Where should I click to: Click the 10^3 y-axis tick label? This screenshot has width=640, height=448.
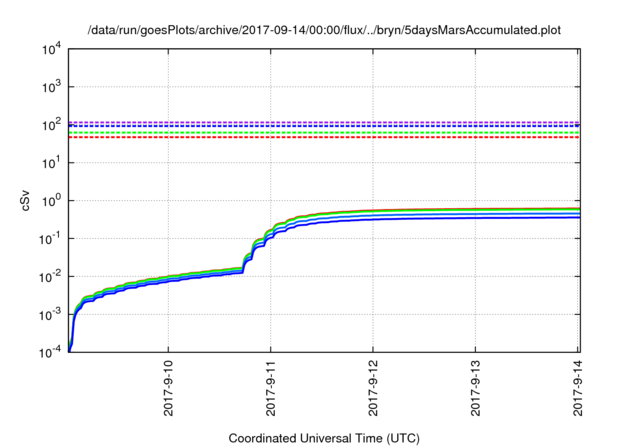coord(51,87)
